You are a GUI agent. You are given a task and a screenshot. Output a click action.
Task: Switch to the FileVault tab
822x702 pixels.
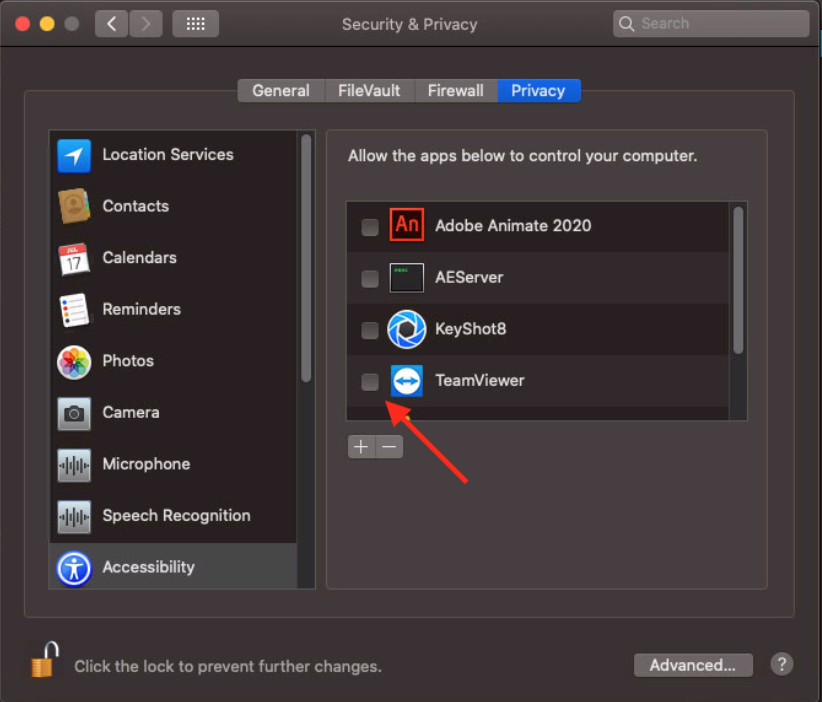pos(369,91)
